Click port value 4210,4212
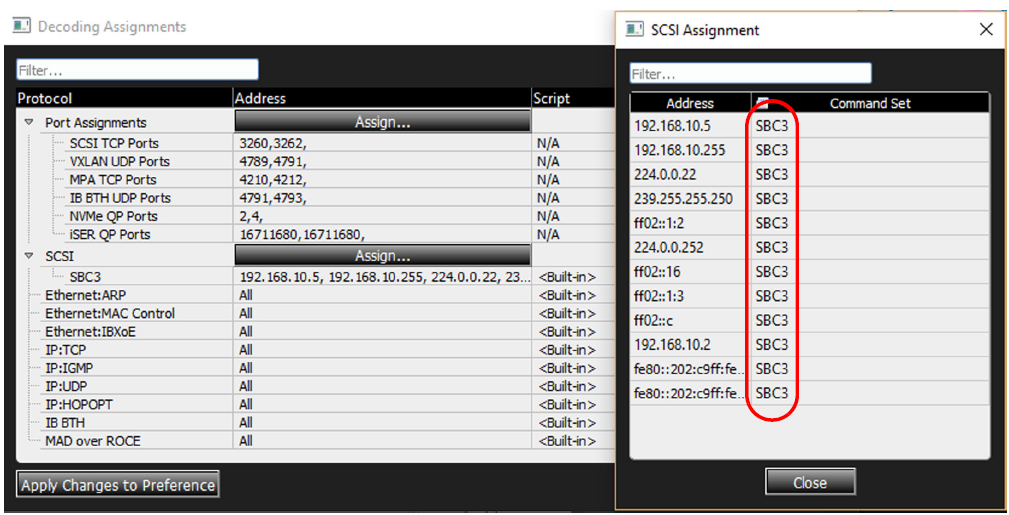This screenshot has width=1009, height=515. pyautogui.click(x=273, y=180)
